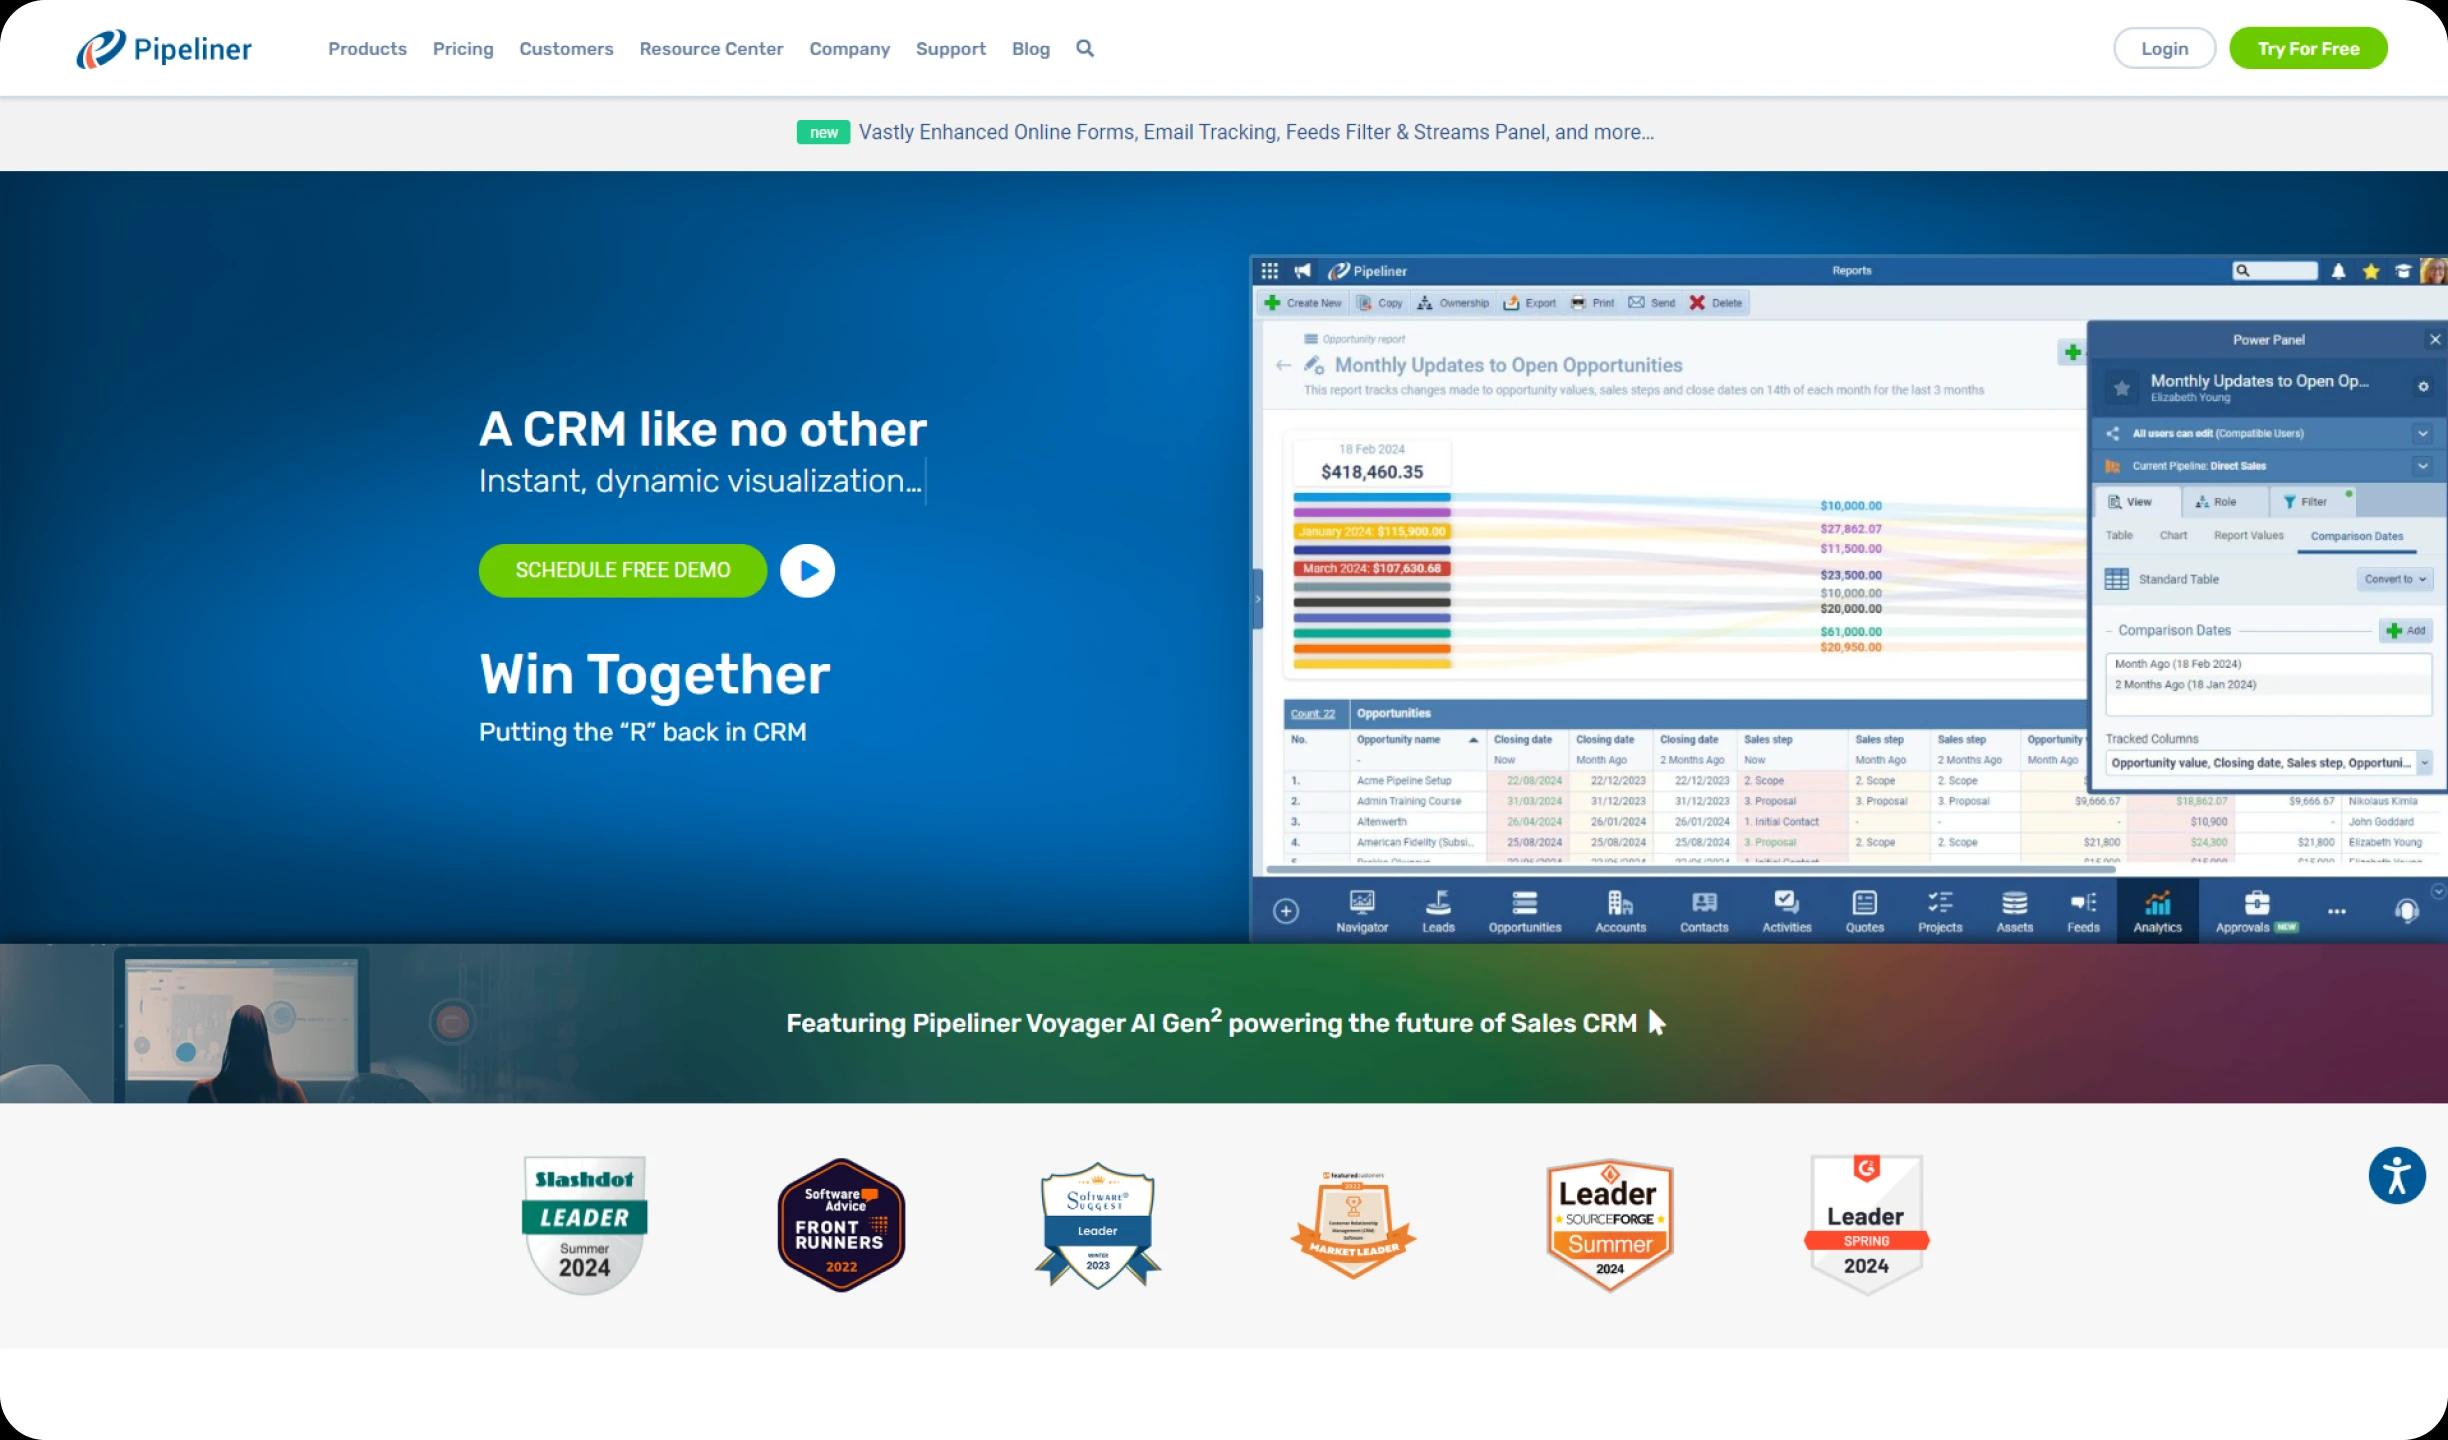The image size is (2448, 1440).
Task: Click the three-dots more menu
Action: coord(2337,911)
